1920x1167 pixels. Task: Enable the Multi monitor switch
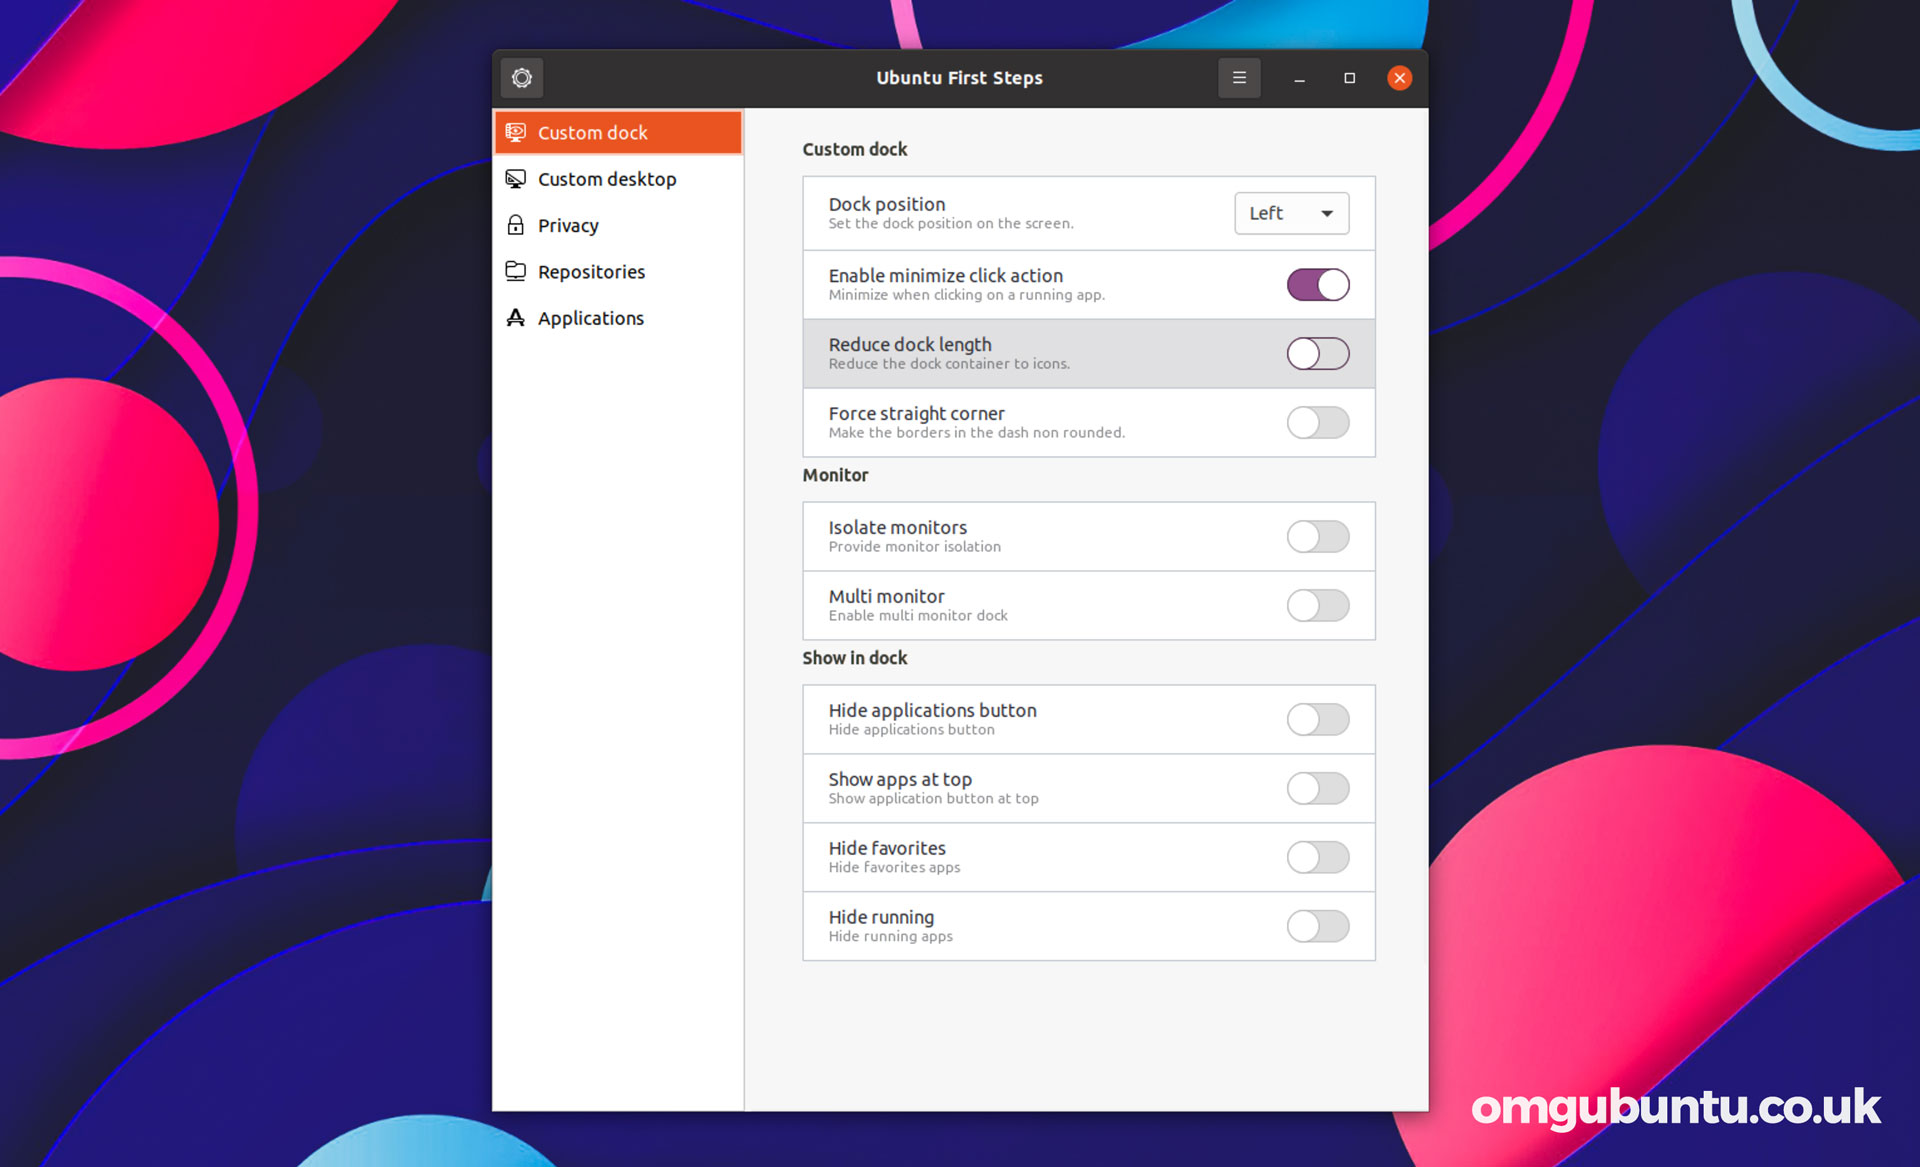(1318, 606)
